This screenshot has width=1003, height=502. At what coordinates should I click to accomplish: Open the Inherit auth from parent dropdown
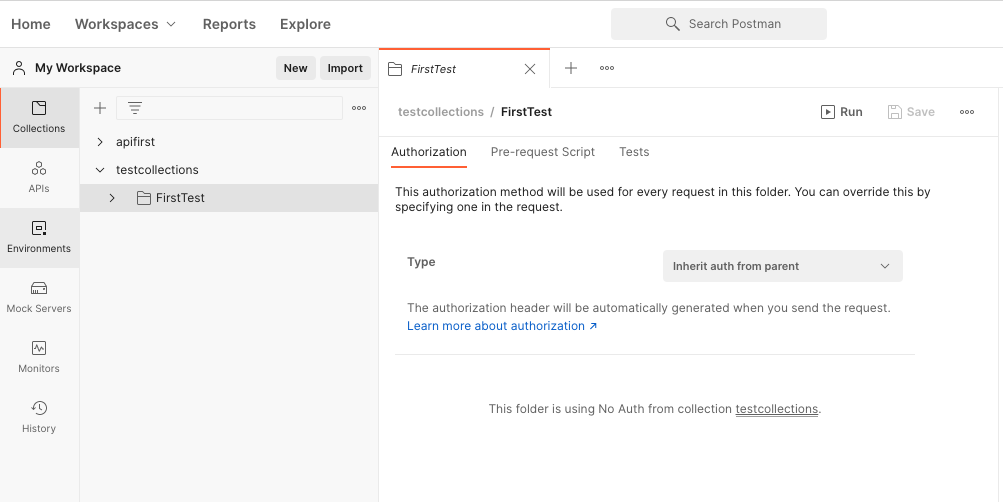pos(782,266)
